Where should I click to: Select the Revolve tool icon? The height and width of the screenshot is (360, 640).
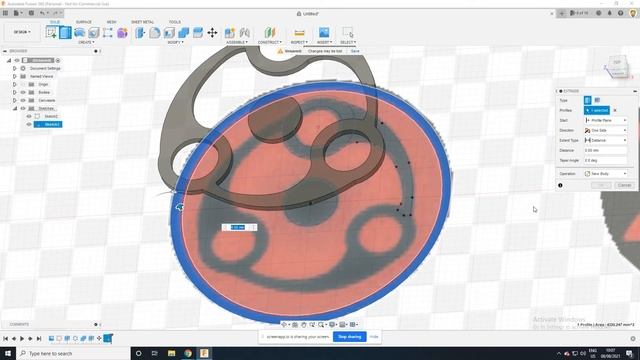80,32
